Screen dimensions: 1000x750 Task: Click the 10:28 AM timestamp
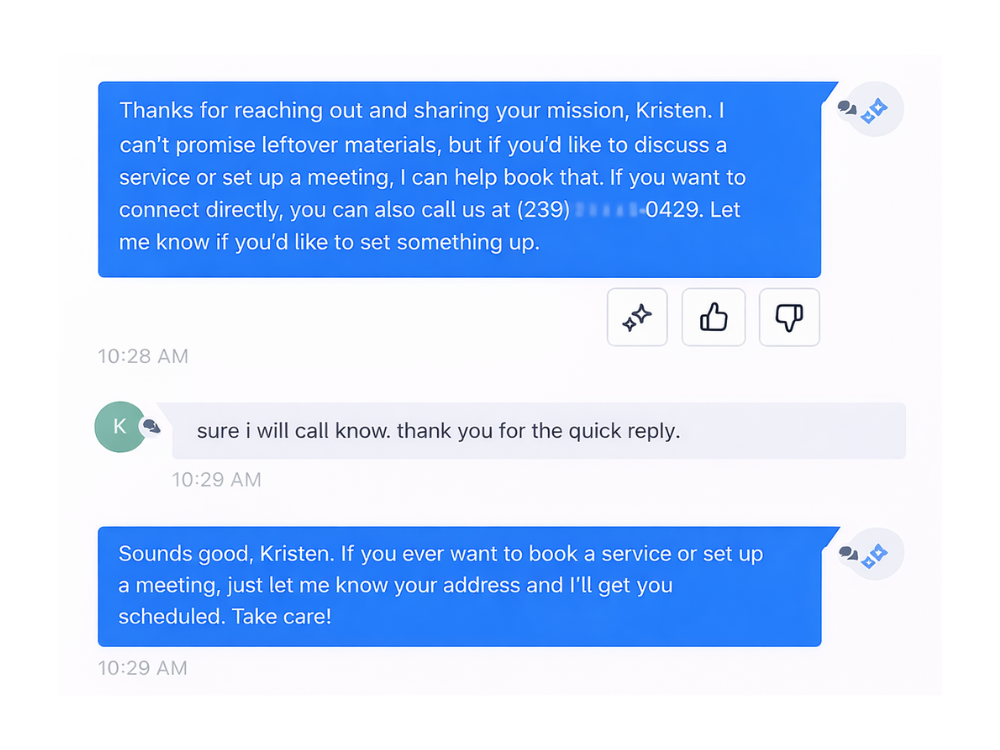(x=143, y=356)
